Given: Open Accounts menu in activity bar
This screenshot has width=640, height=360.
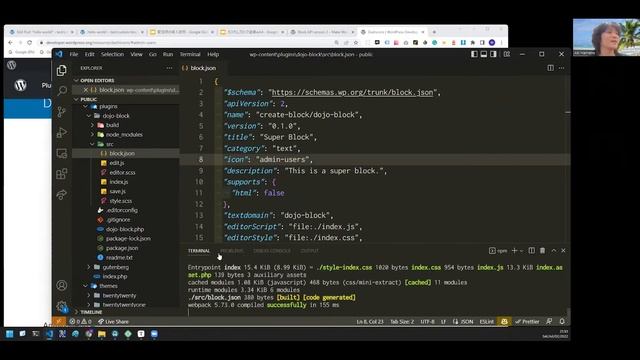Looking at the screenshot, I should [62, 285].
